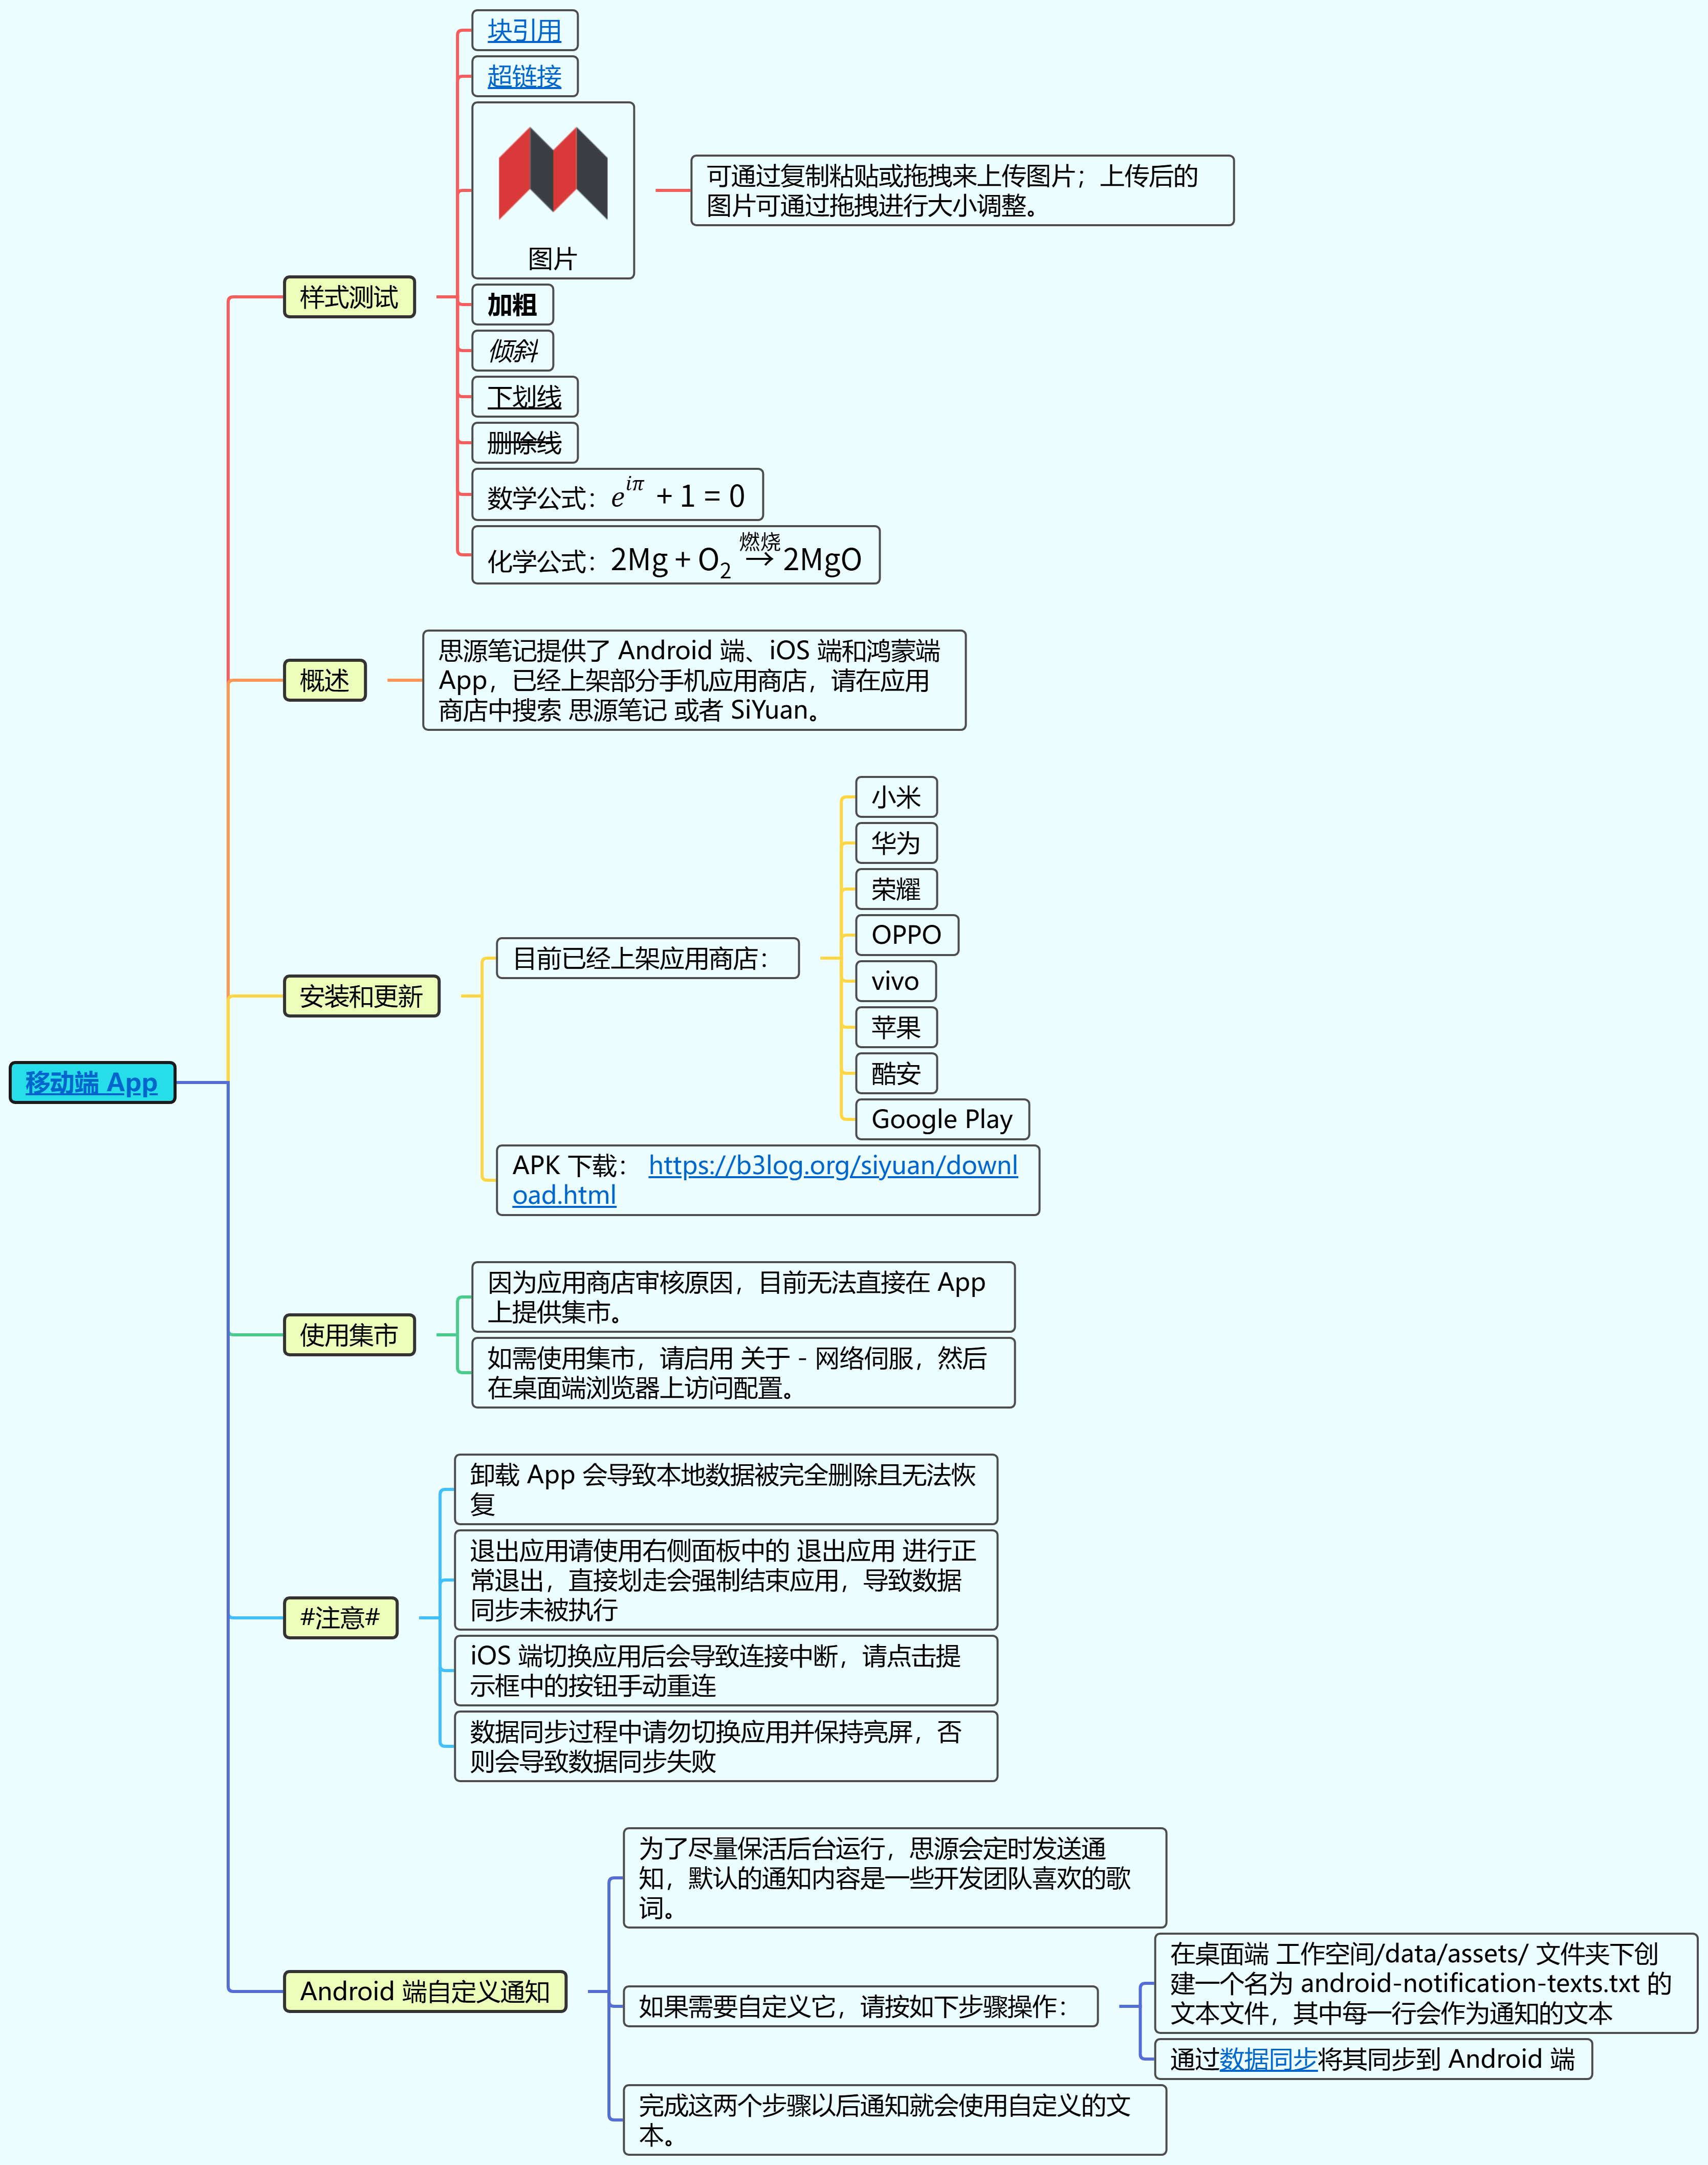
Task: Click the 数据同步 hyperlink
Action: click(1268, 2060)
